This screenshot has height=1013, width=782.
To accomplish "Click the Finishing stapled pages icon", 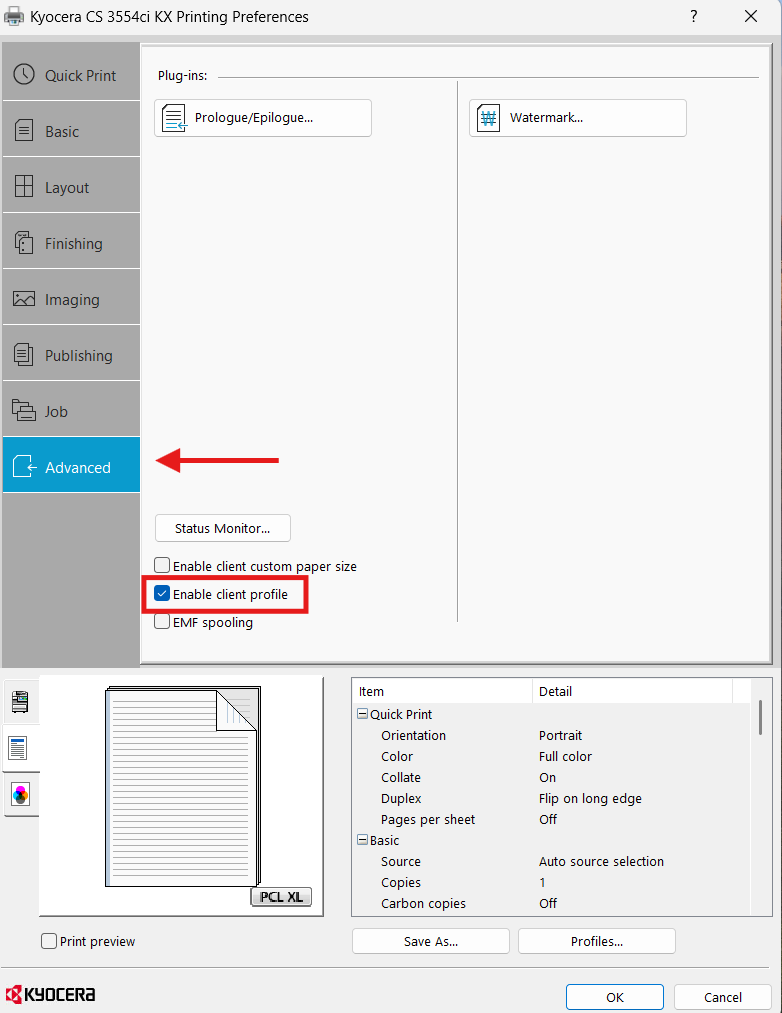I will point(24,242).
